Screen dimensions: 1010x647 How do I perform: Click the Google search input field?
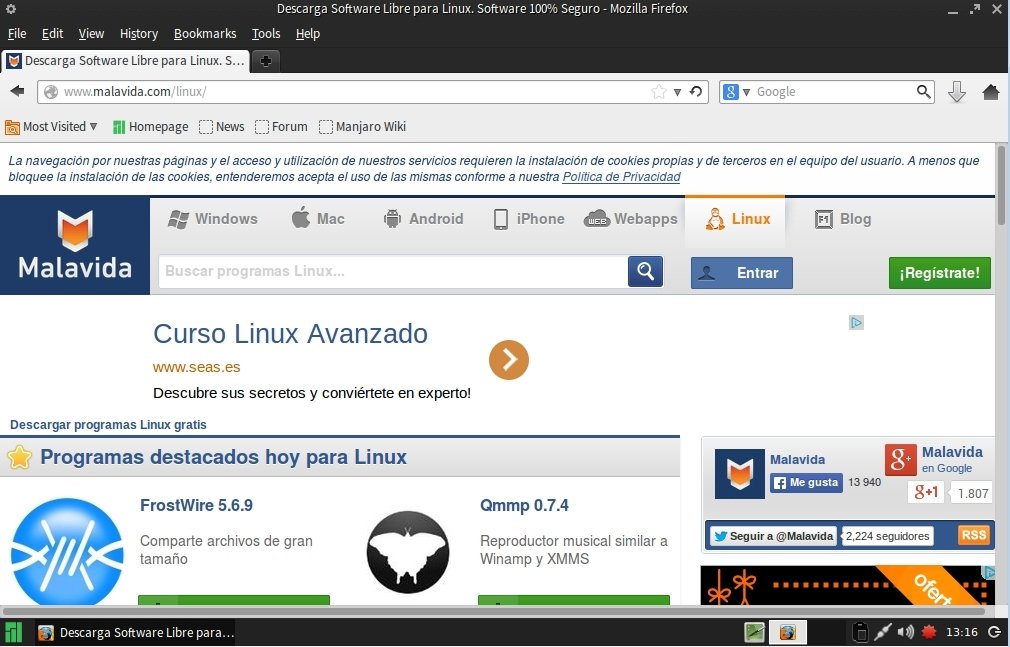pos(834,92)
